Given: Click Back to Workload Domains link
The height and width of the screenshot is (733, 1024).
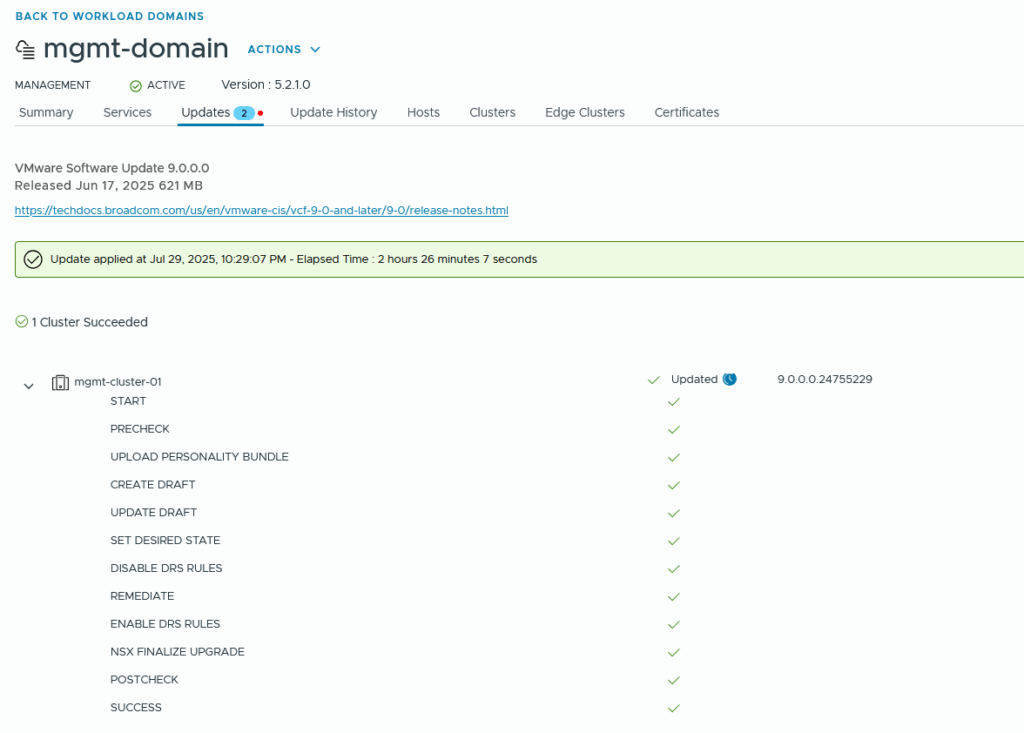Looking at the screenshot, I should pos(109,16).
